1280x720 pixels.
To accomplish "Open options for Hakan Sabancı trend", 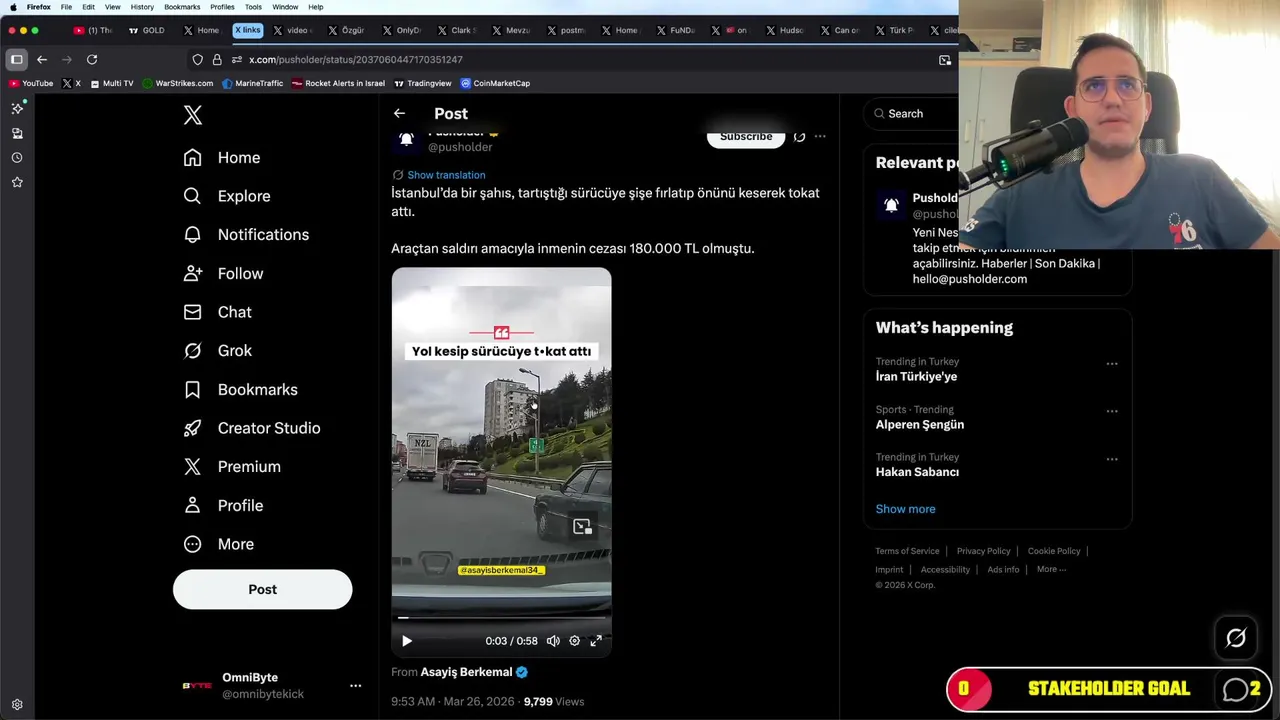I will (1112, 460).
